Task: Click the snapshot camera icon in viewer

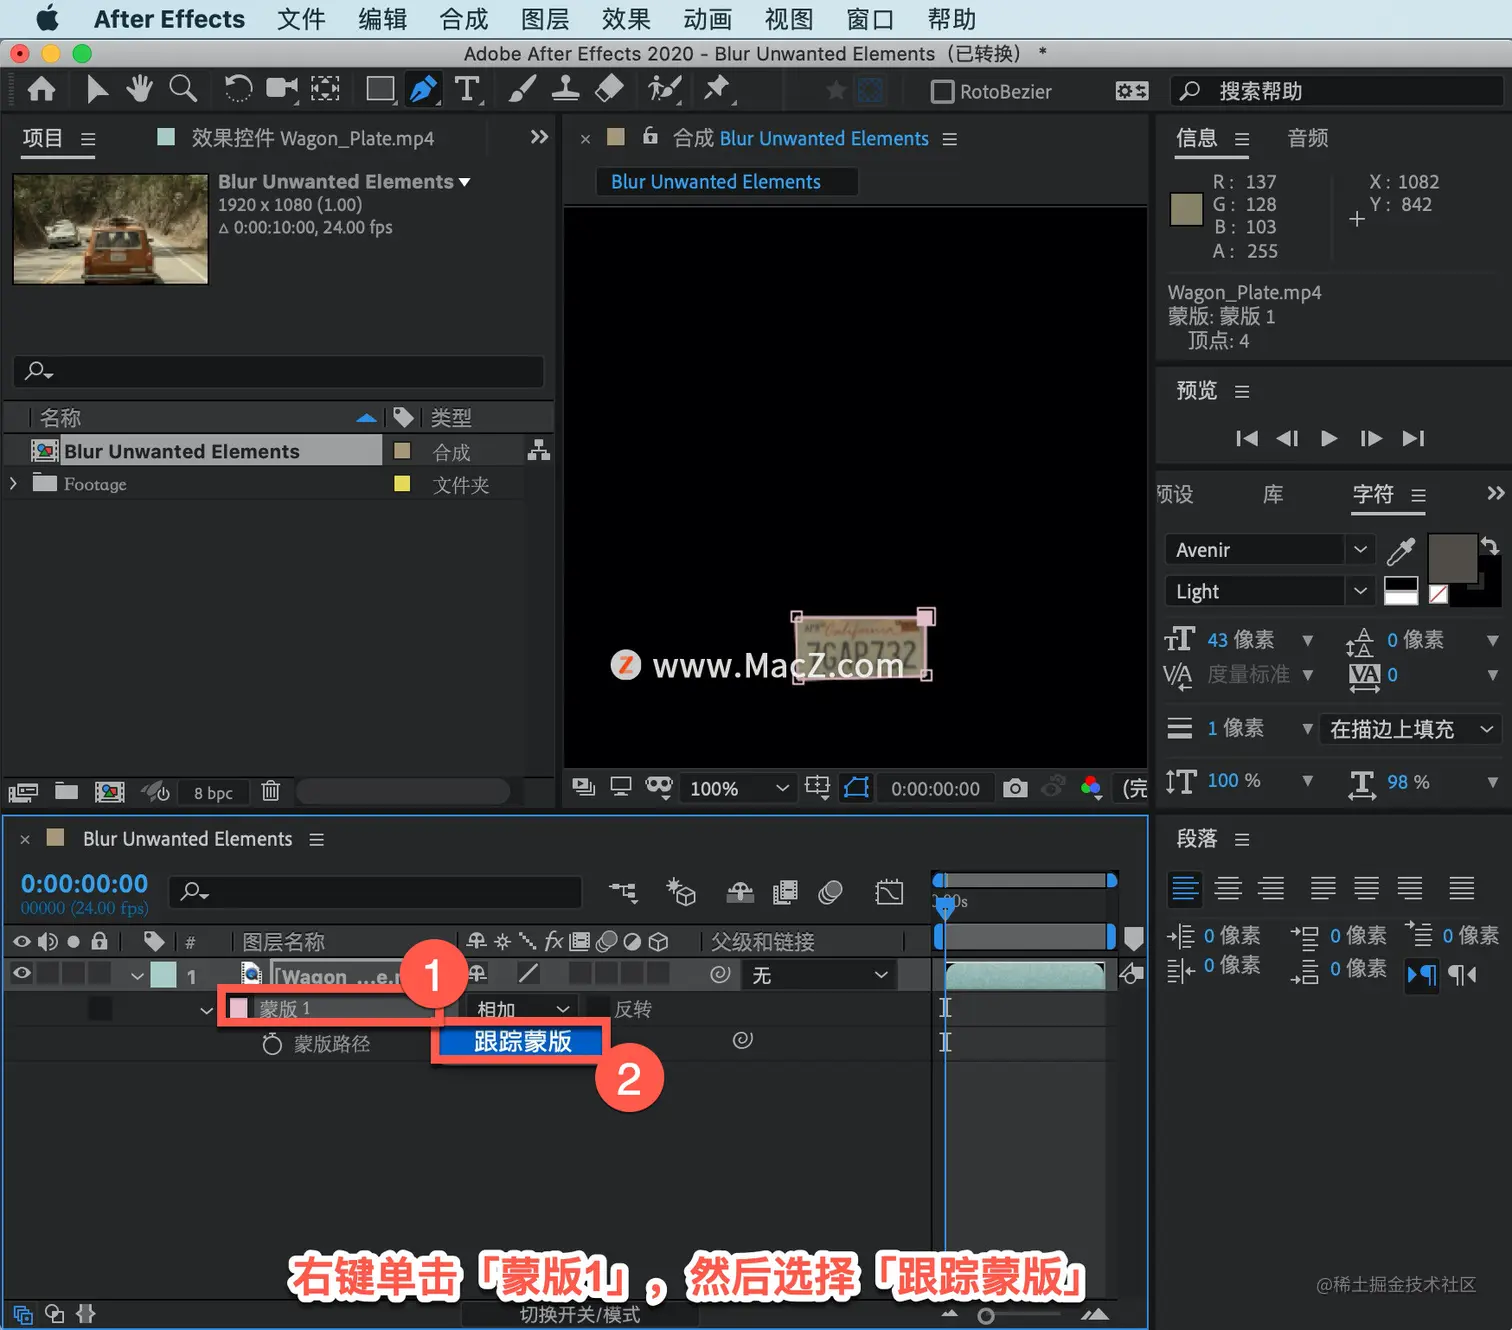Action: point(1015,788)
